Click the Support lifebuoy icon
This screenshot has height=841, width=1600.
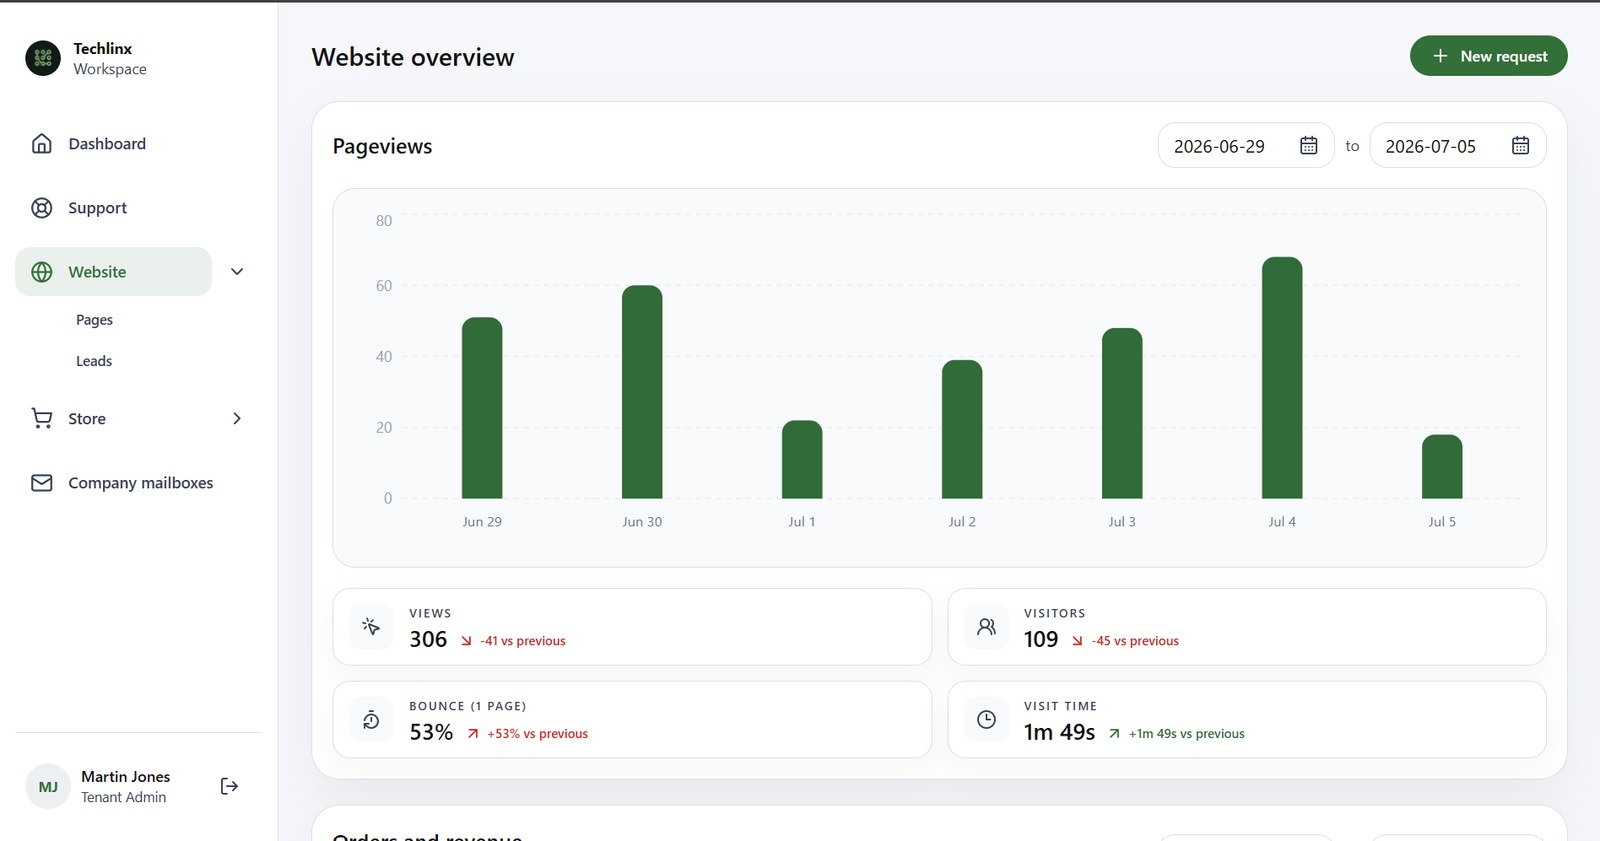42,208
